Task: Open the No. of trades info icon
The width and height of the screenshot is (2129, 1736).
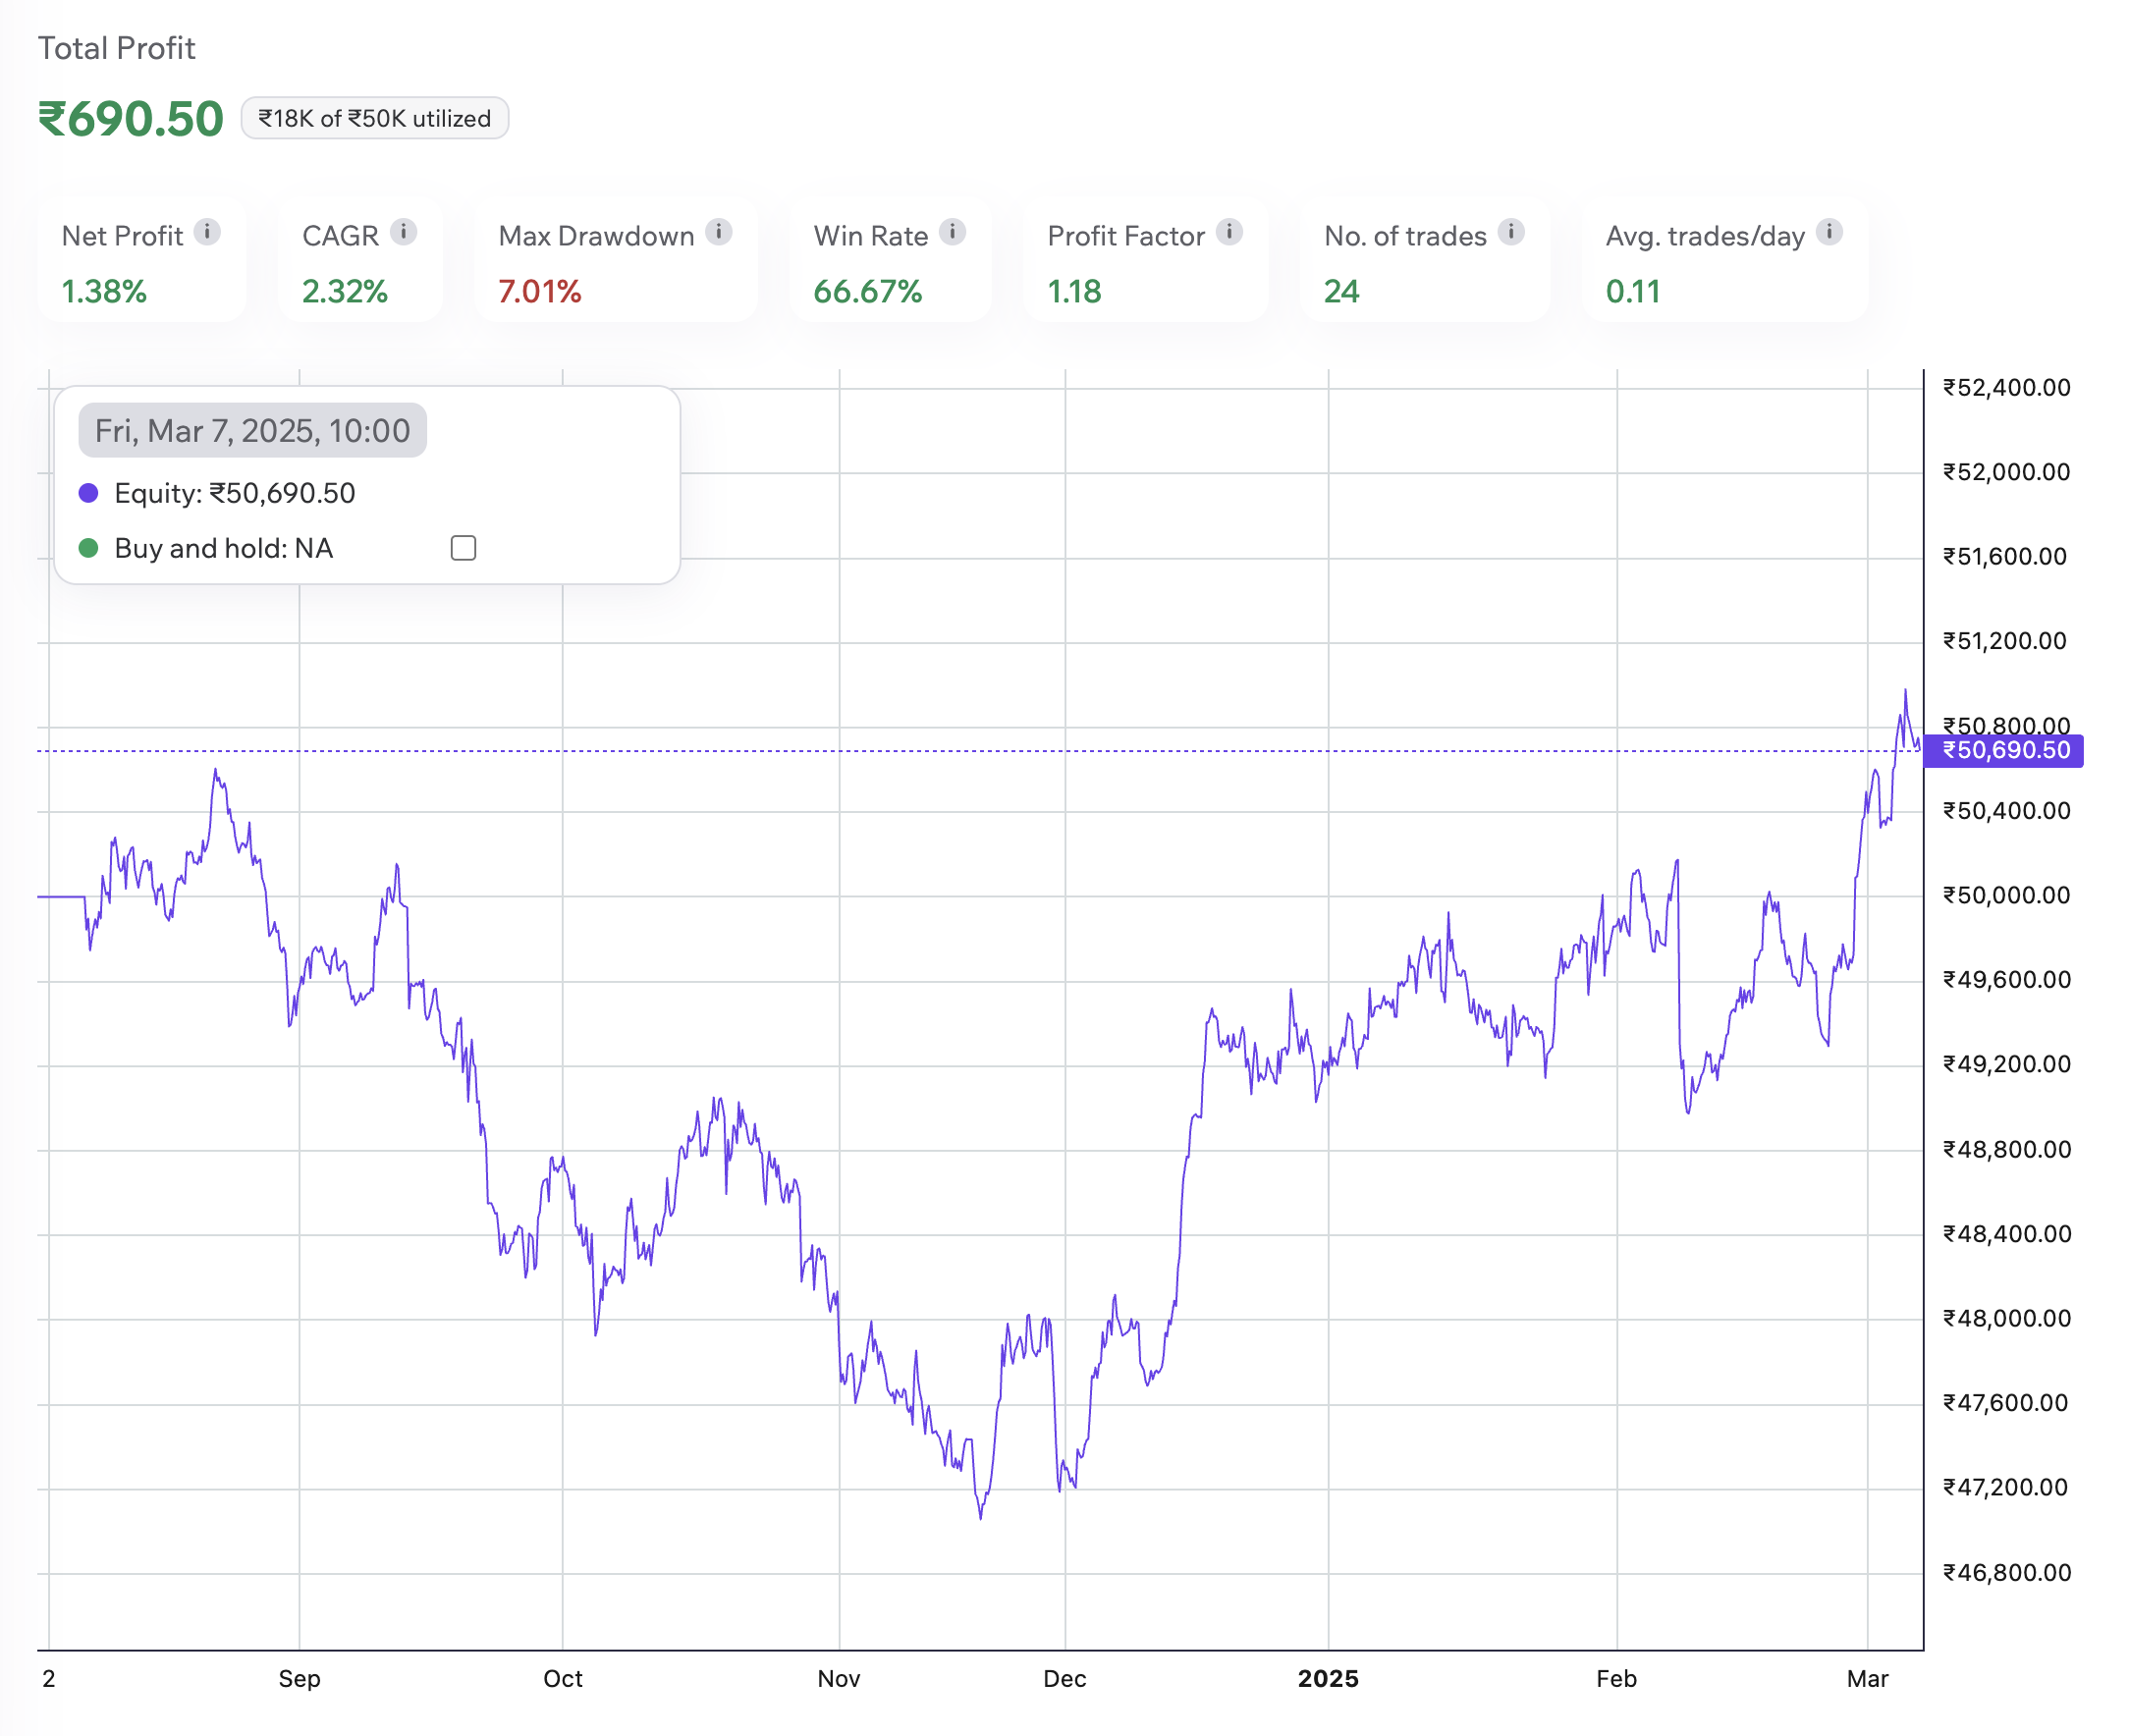Action: (x=1510, y=234)
